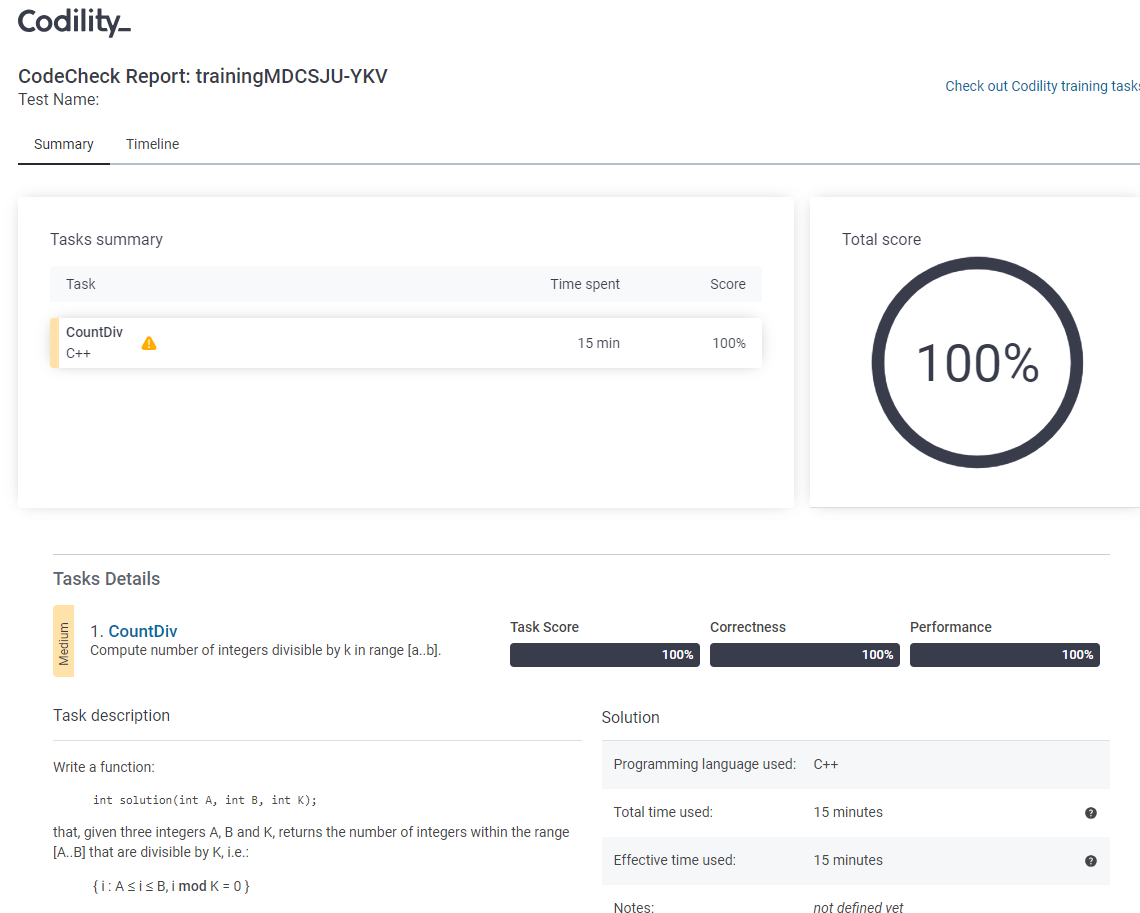Image resolution: width=1140 pixels, height=913 pixels.
Task: Click the 100% score in CountDiv row
Action: pos(728,343)
